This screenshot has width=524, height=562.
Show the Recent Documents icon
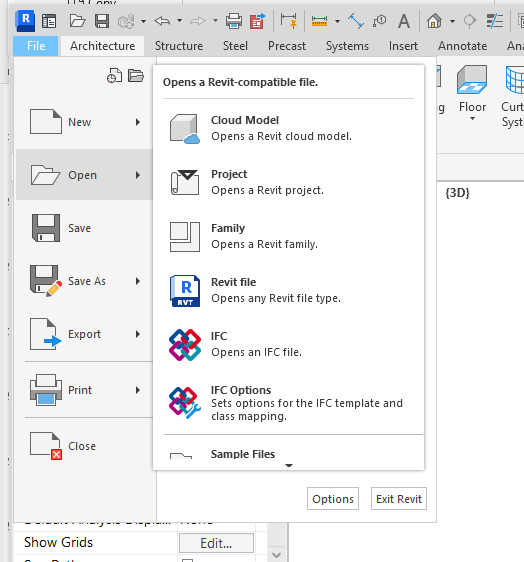(x=114, y=76)
